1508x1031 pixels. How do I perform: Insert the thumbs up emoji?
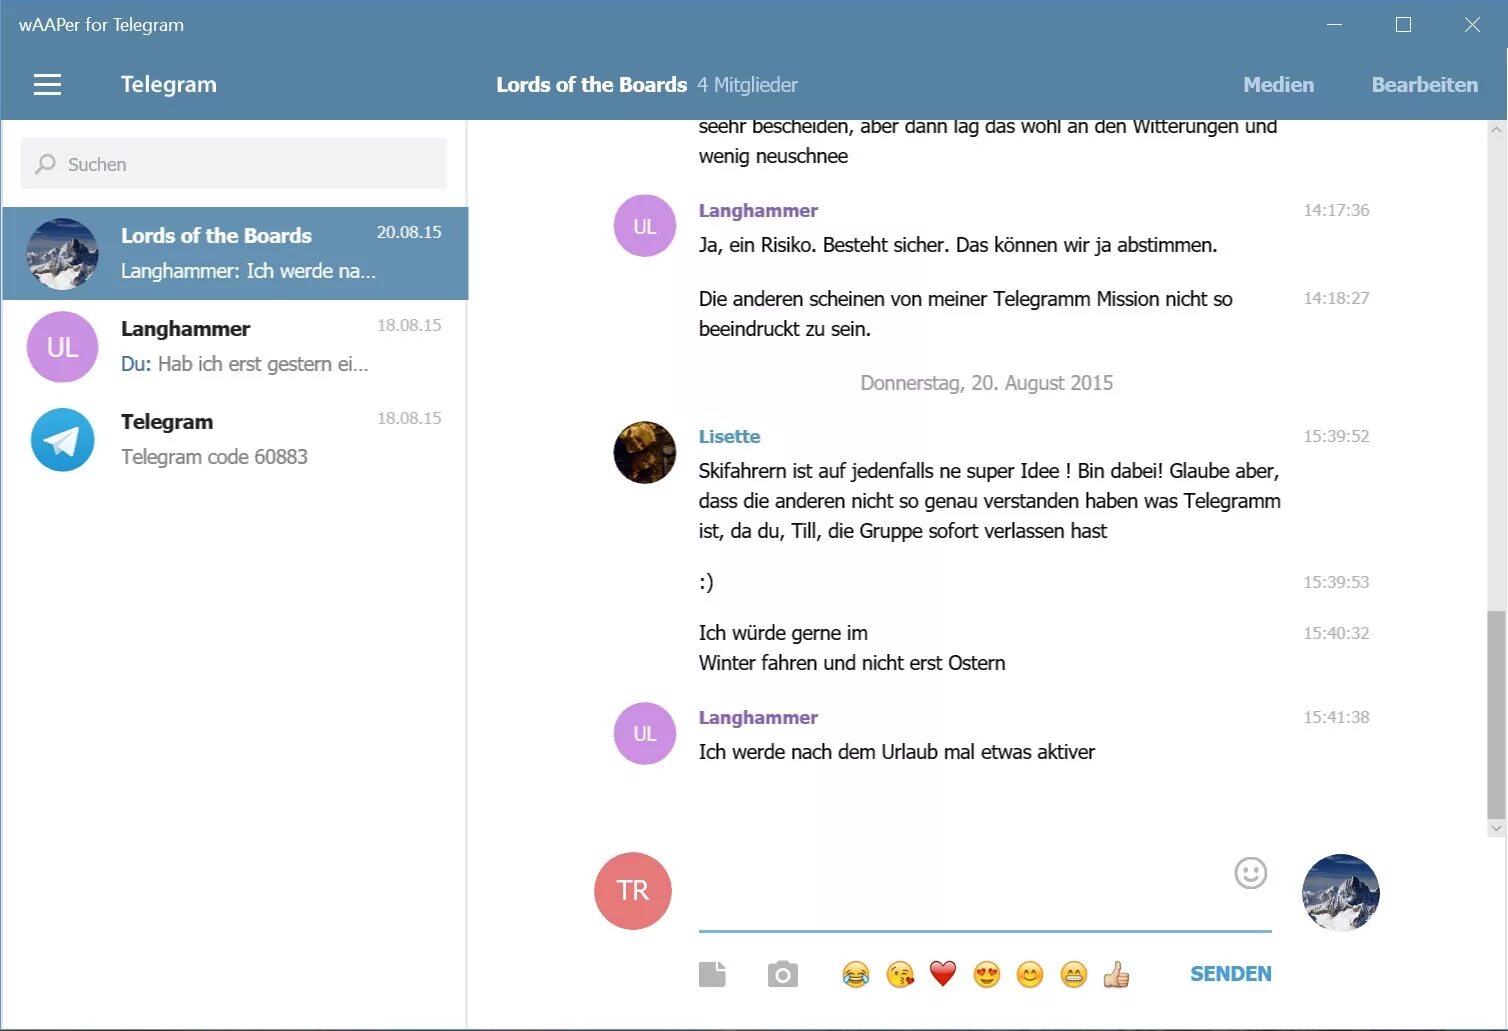click(x=1117, y=974)
